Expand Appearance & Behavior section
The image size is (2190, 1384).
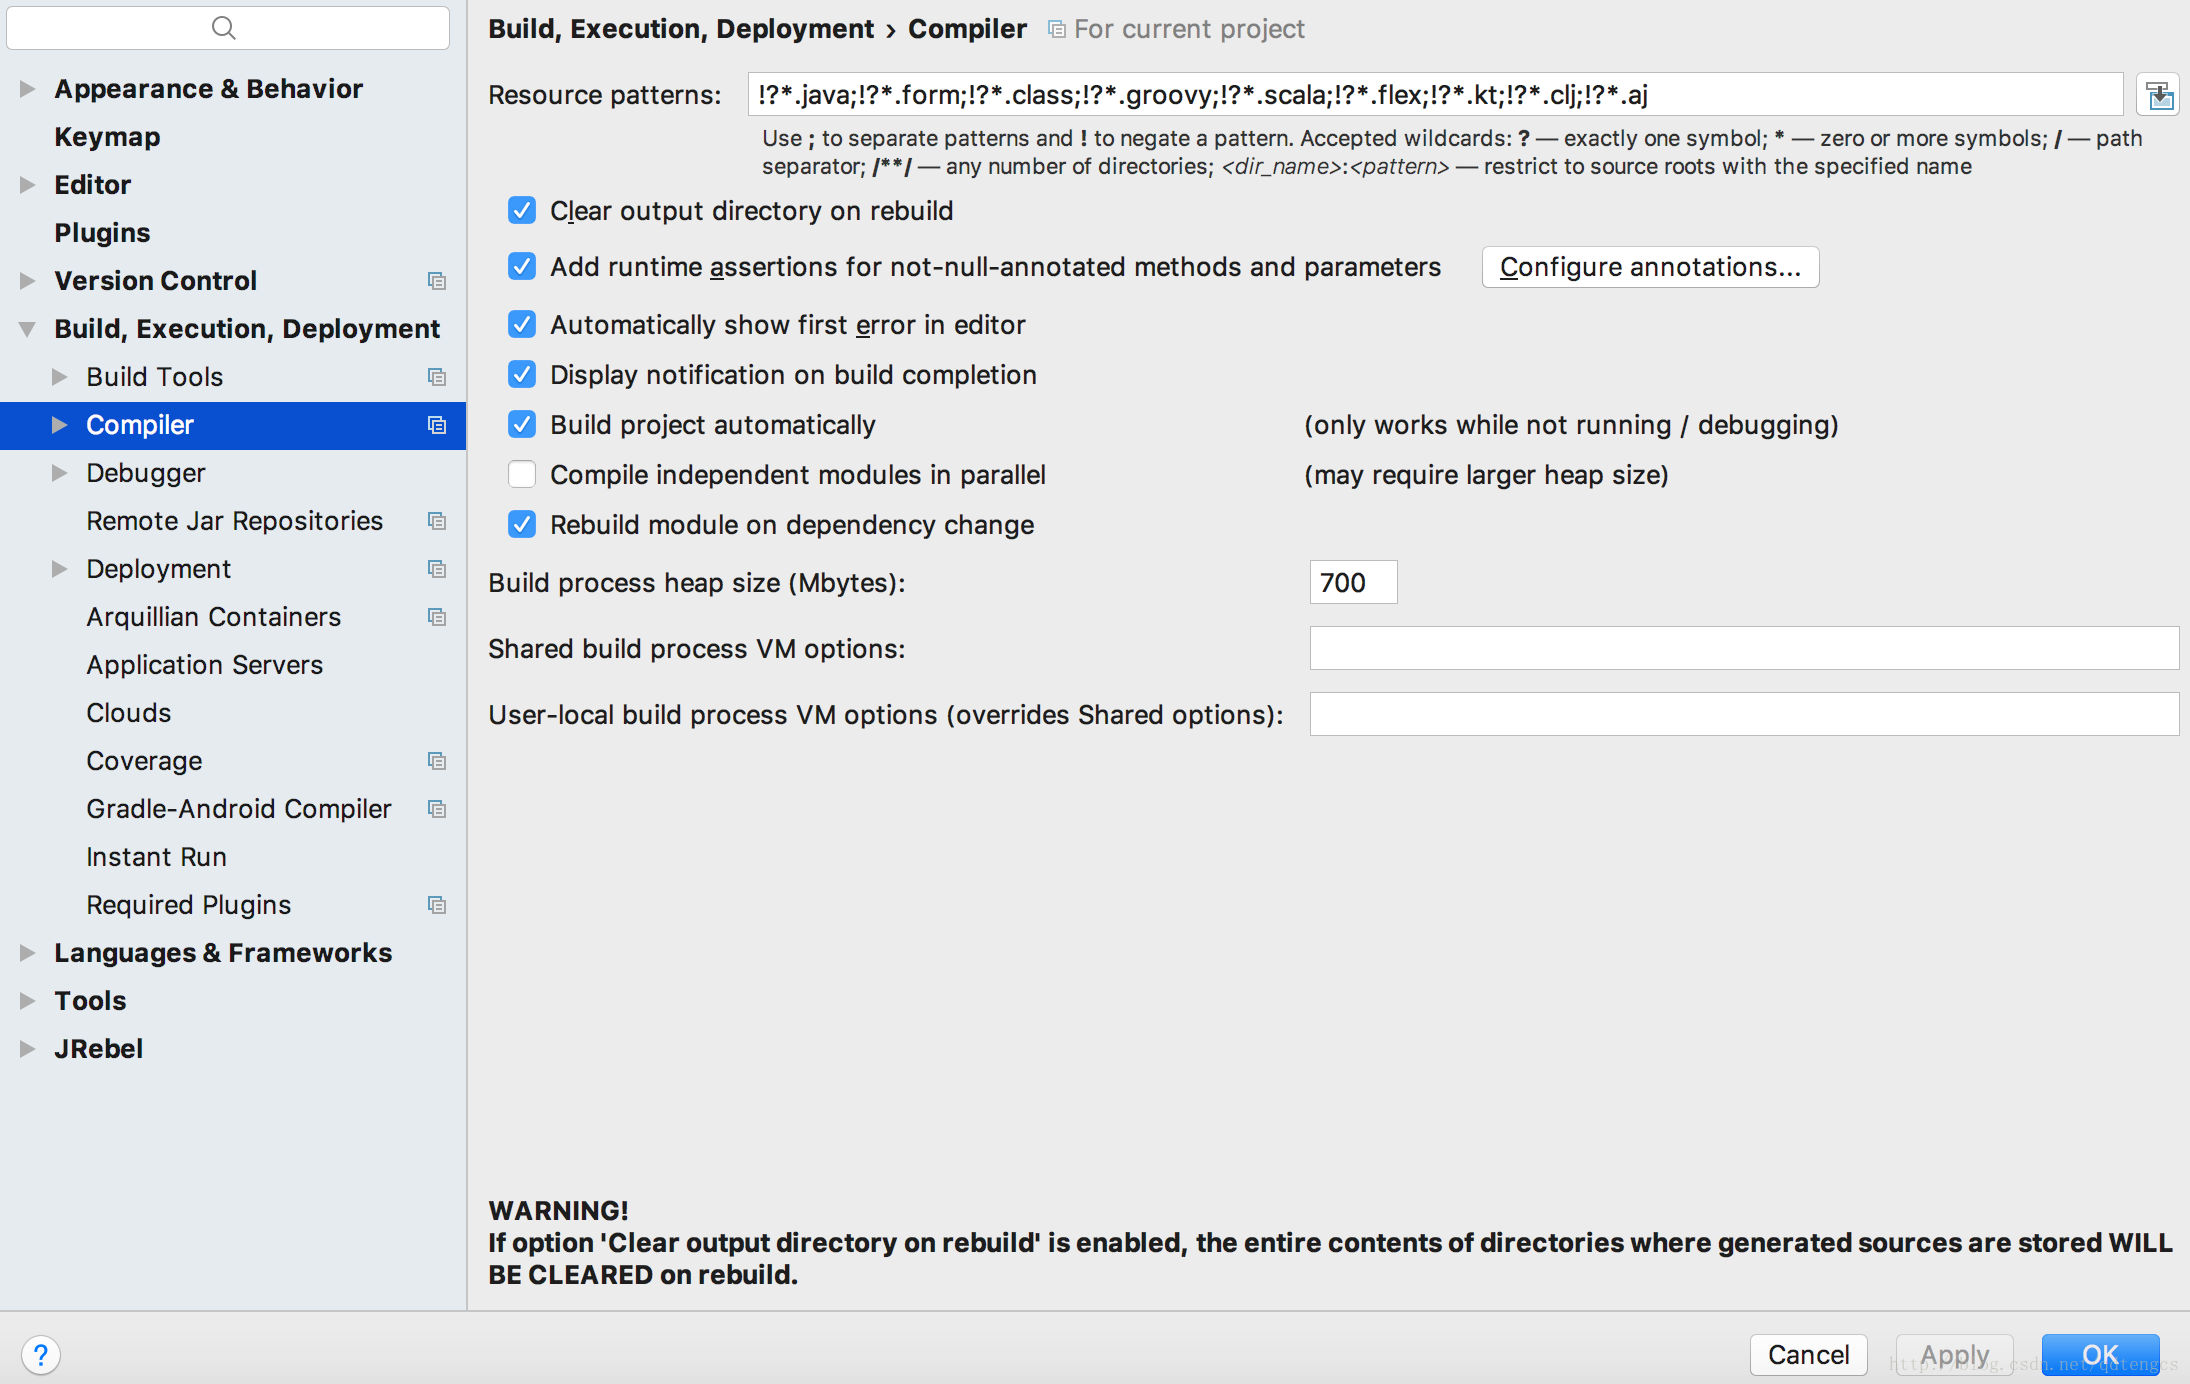pos(28,89)
